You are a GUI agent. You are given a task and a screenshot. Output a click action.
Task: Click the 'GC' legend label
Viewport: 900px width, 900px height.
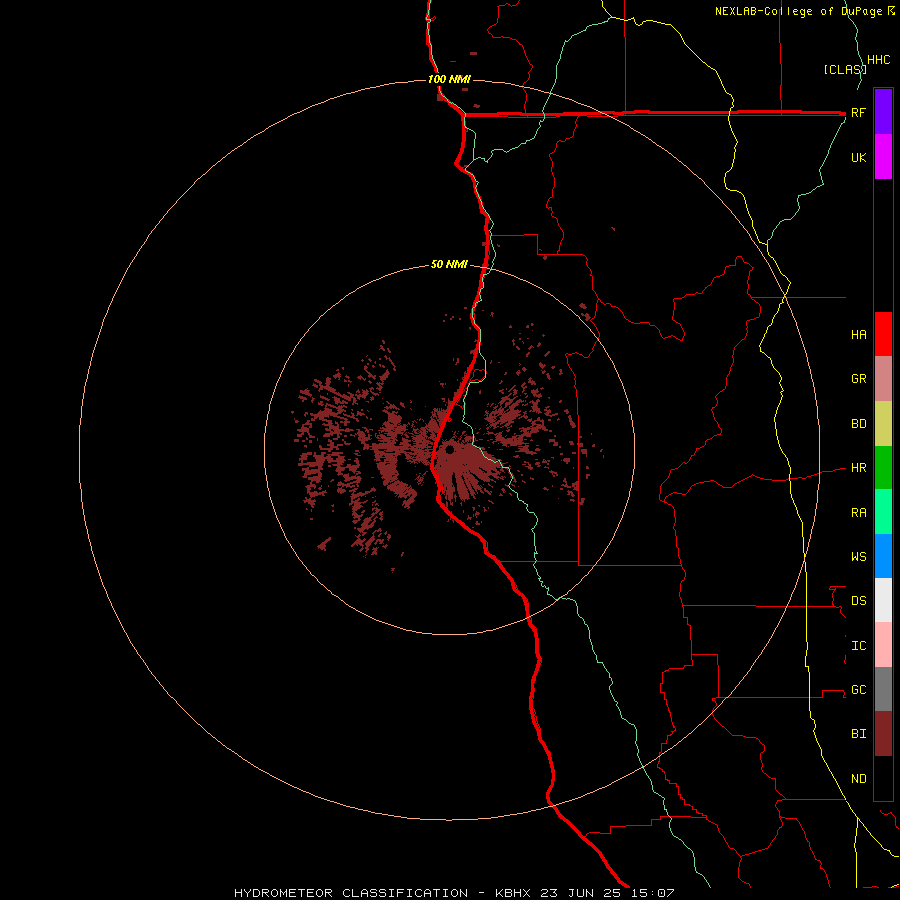point(858,689)
